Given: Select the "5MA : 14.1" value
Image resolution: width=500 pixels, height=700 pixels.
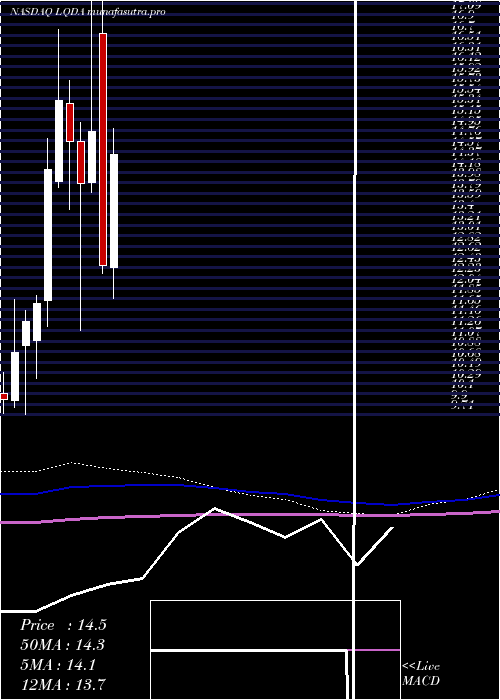Looking at the screenshot, I should click(x=58, y=665).
